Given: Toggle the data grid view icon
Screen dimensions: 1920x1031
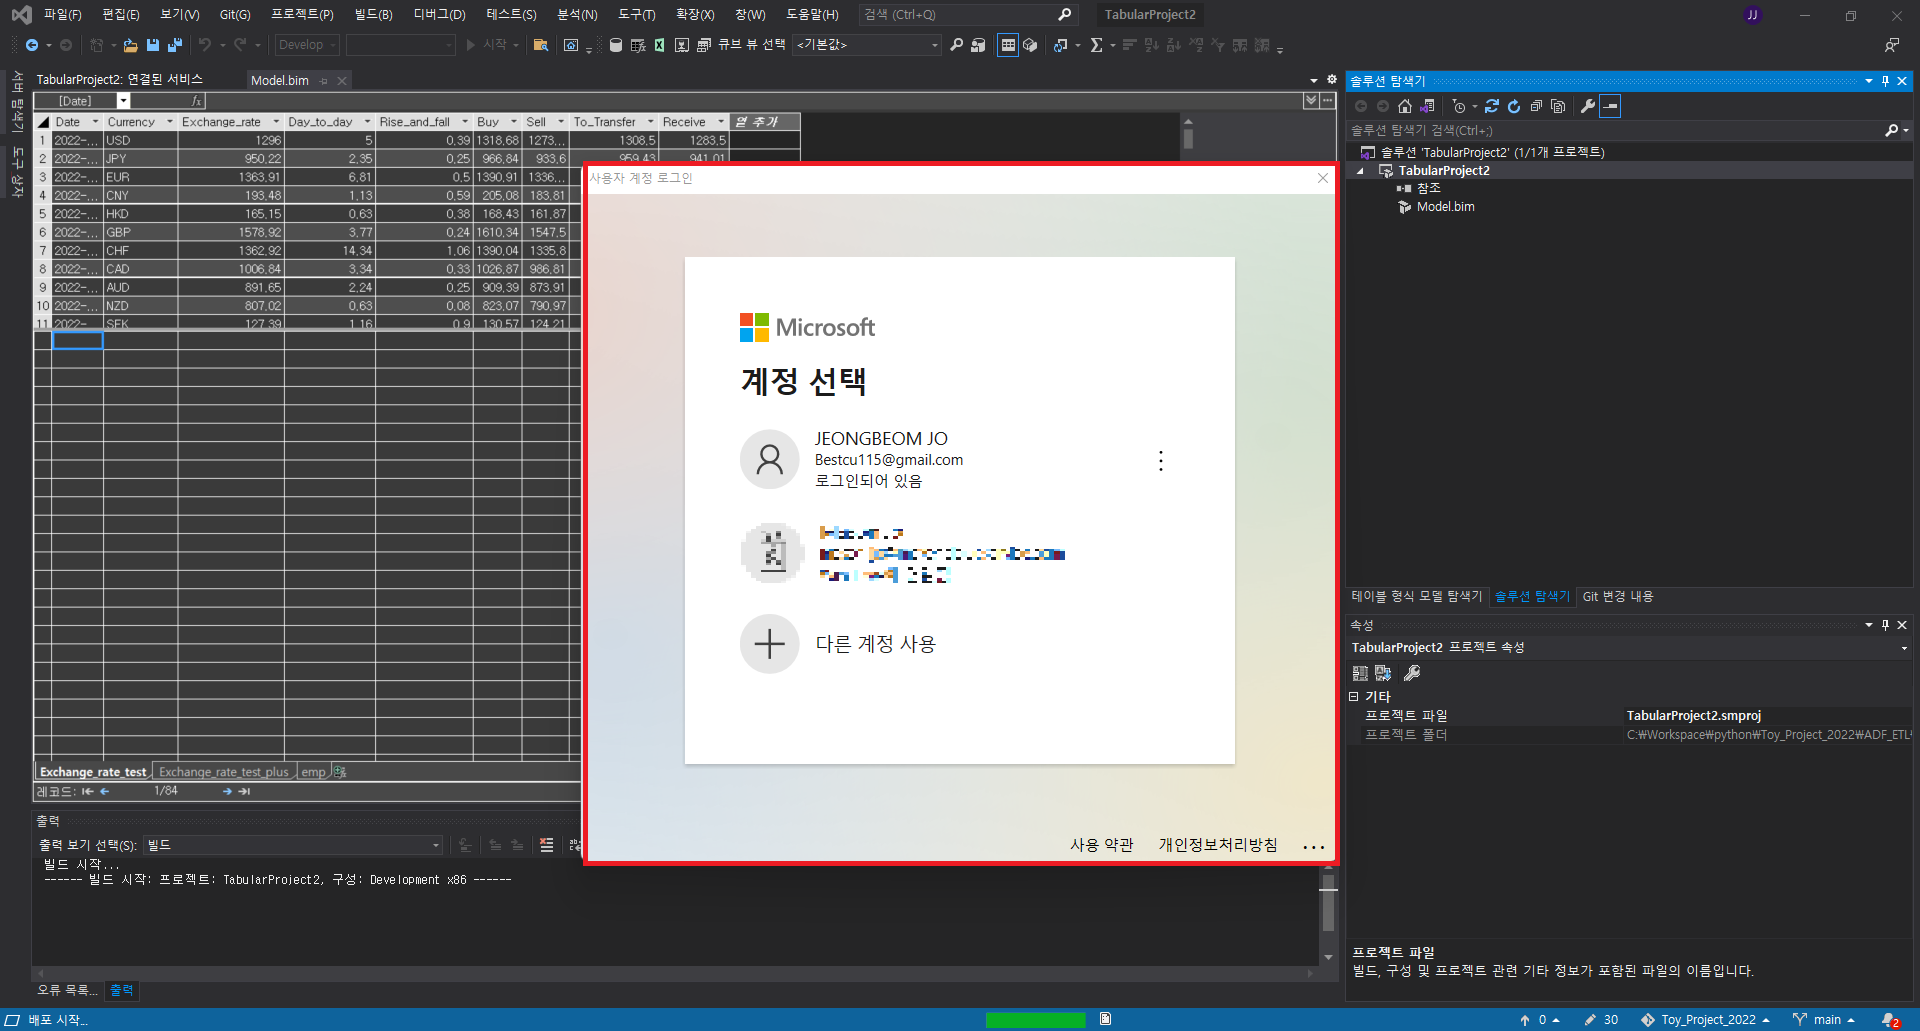Looking at the screenshot, I should (1008, 45).
